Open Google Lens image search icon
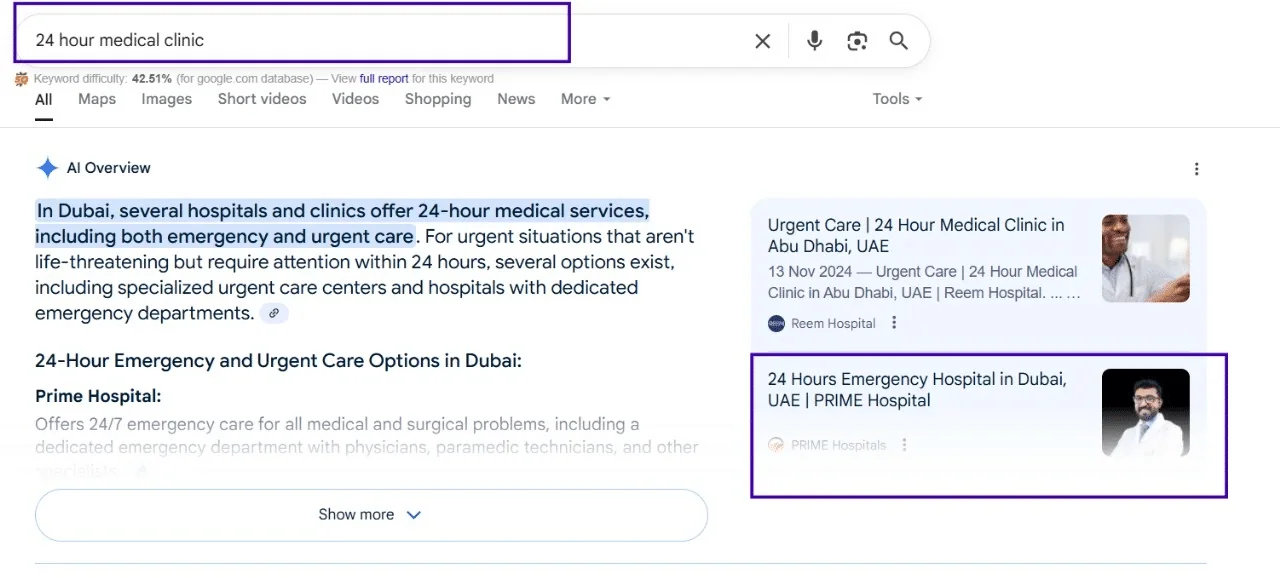1280x579 pixels. click(x=857, y=41)
